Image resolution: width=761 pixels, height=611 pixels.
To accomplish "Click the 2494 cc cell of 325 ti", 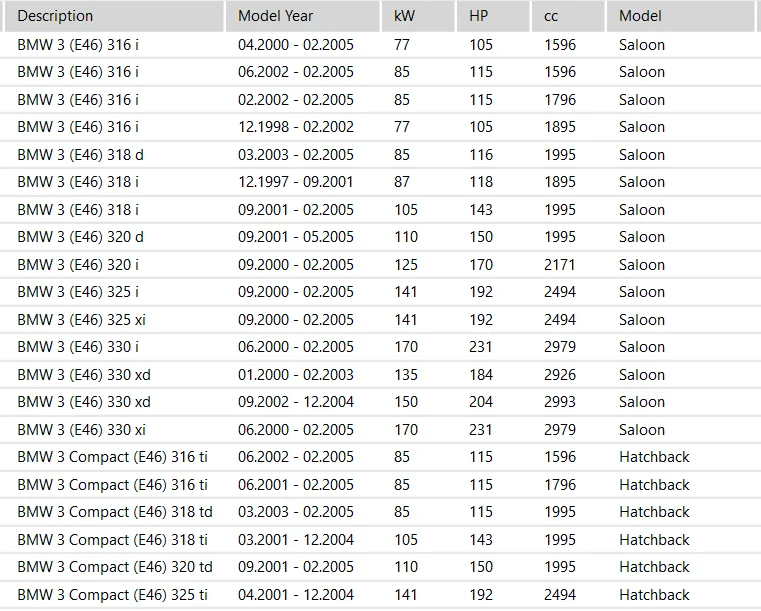I will (560, 594).
